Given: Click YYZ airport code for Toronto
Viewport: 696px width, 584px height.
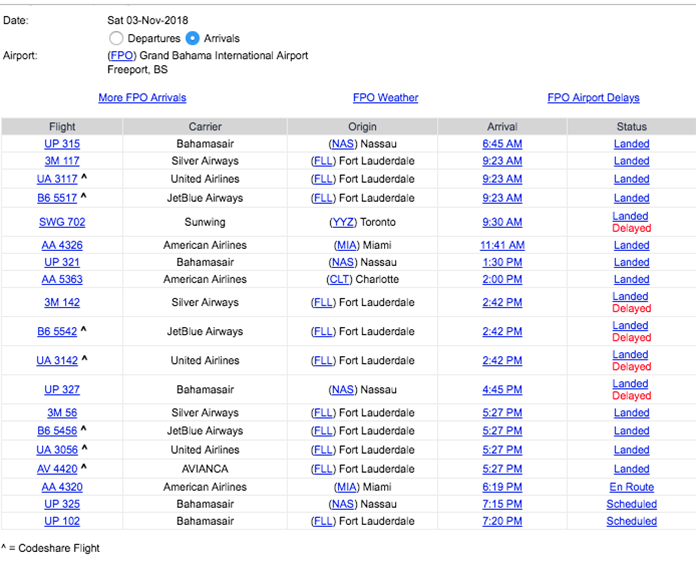Looking at the screenshot, I should 343,222.
